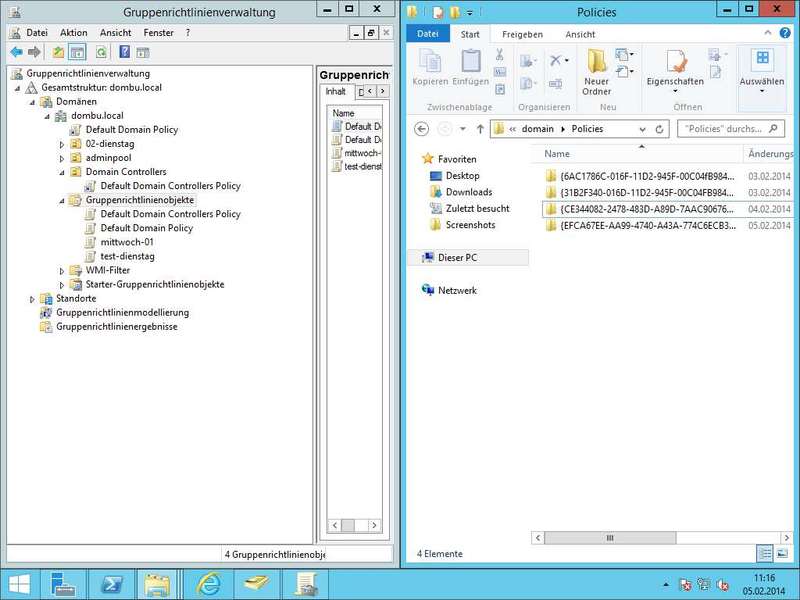Select the Inhalt tab in details pane
800x600 pixels.
336,91
